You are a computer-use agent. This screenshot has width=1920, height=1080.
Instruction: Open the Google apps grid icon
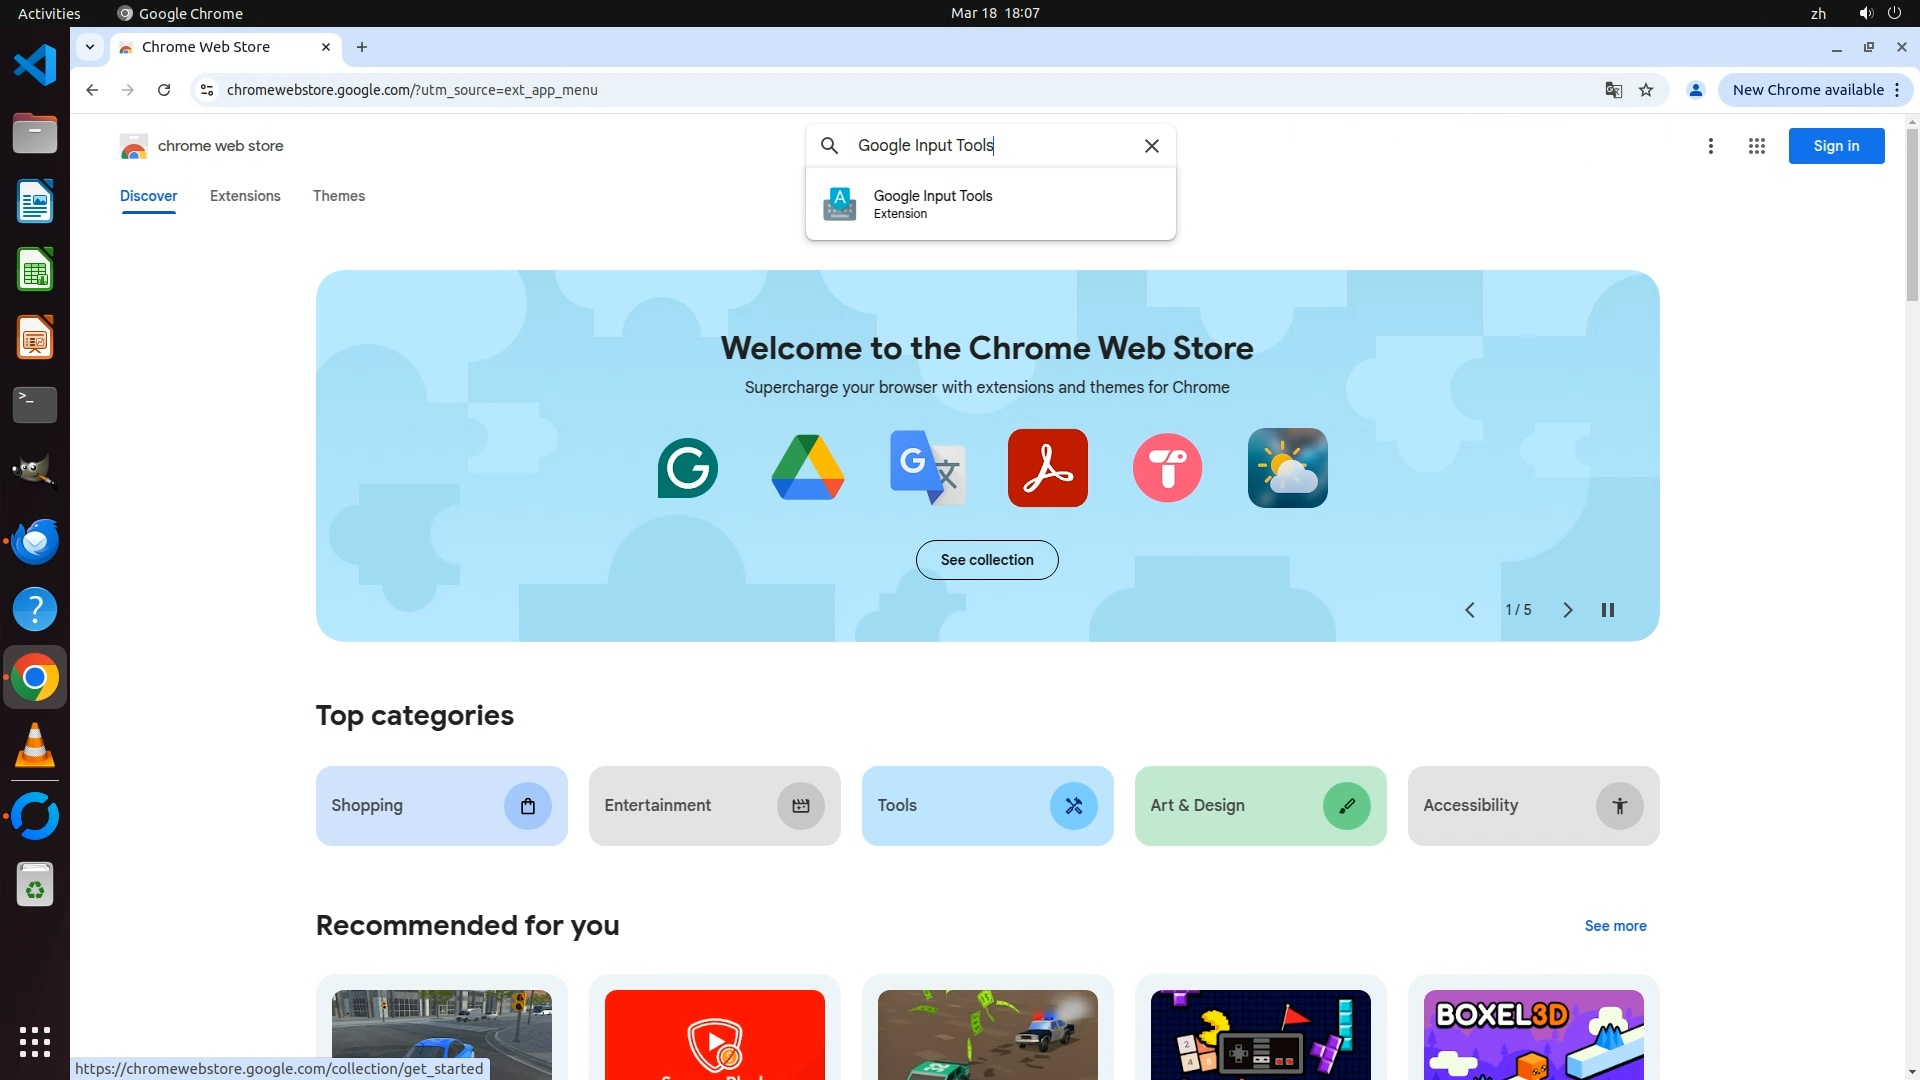tap(1756, 146)
